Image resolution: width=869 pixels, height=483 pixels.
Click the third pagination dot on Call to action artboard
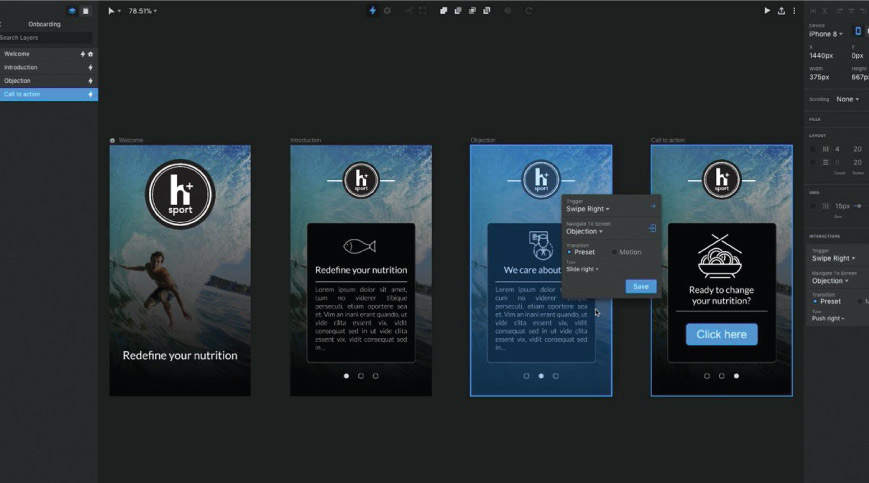736,376
